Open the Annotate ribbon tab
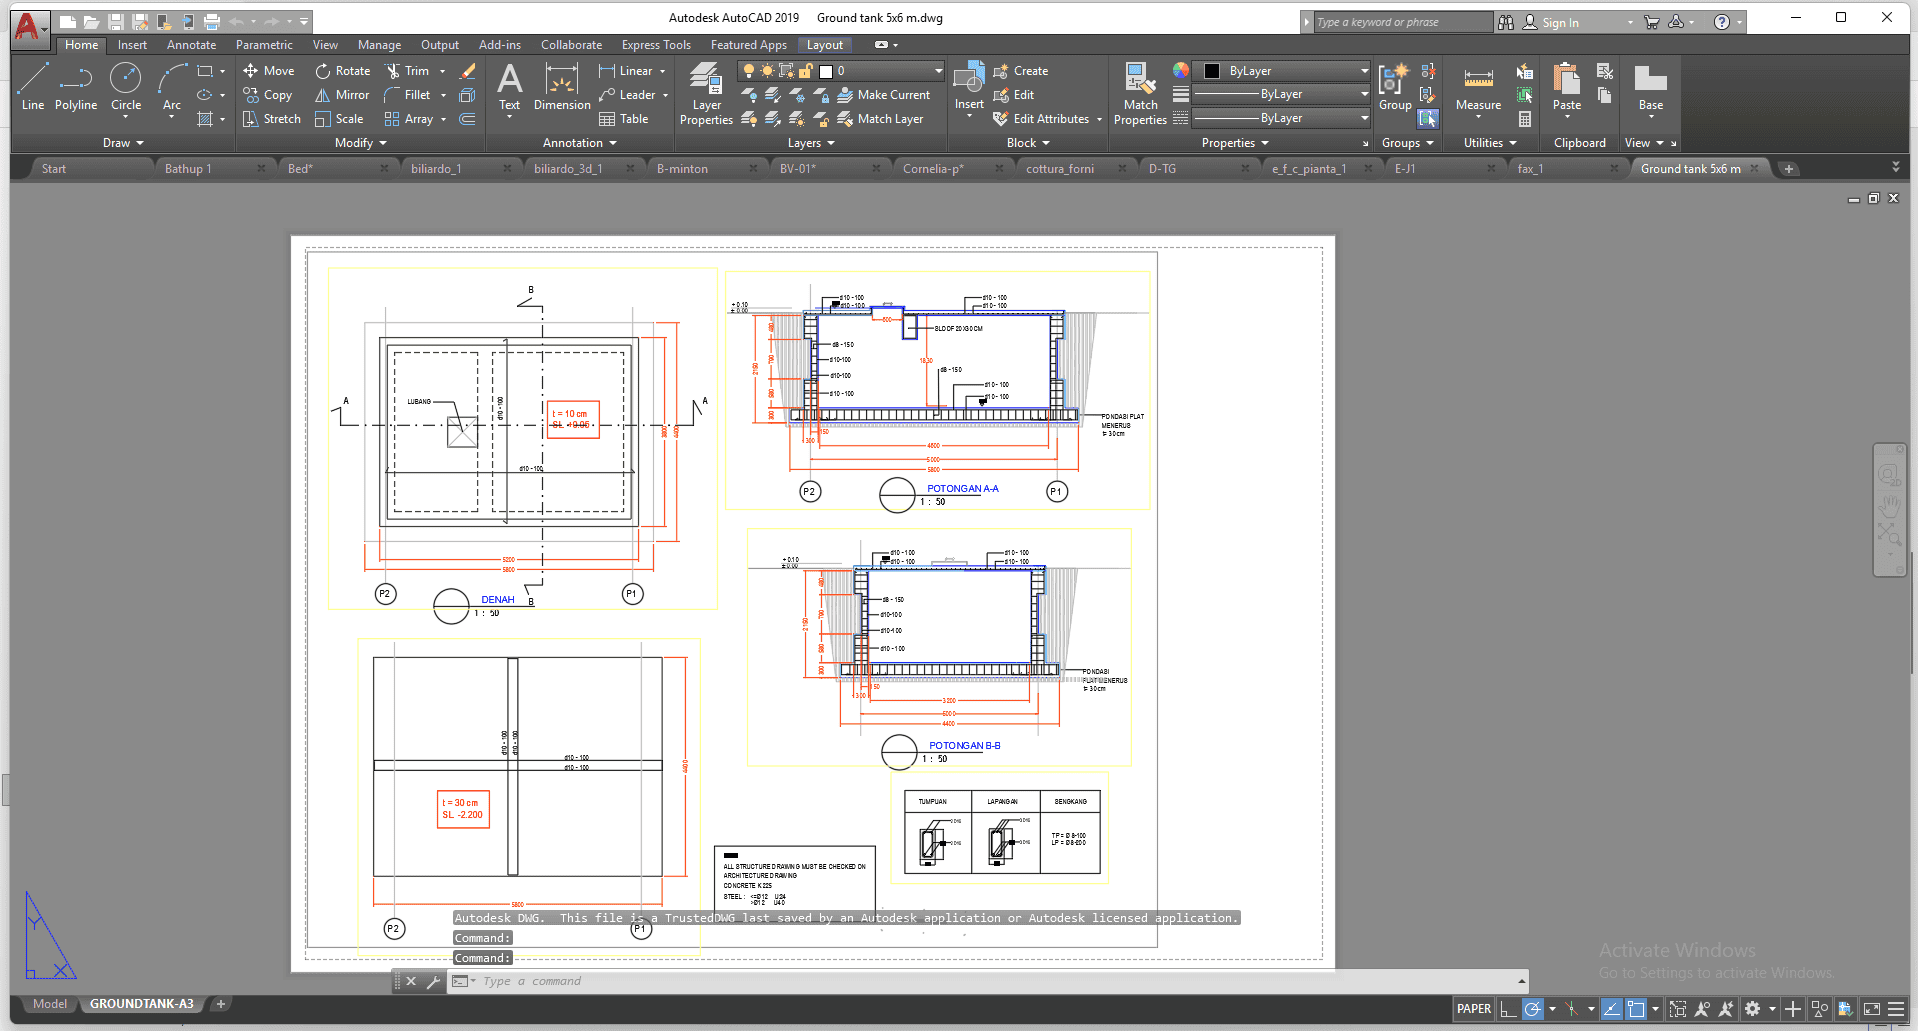This screenshot has width=1918, height=1031. 191,45
